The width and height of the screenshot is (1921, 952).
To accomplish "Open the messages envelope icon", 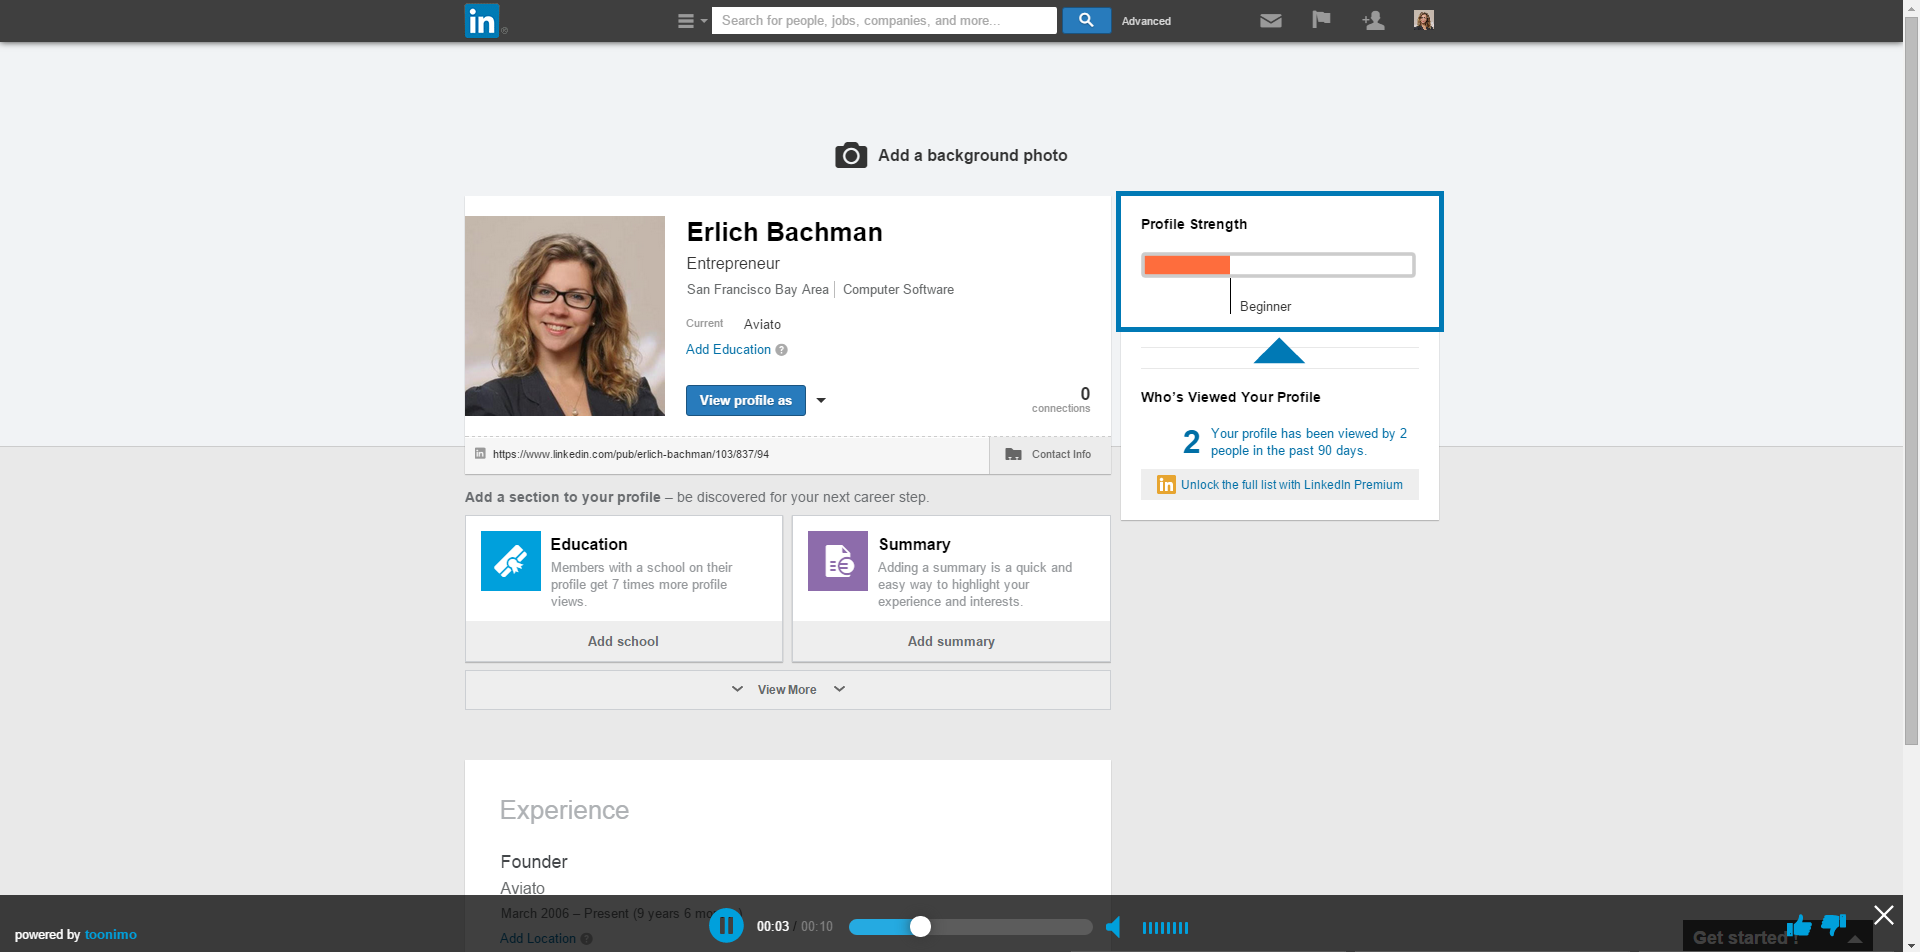I will tap(1271, 20).
